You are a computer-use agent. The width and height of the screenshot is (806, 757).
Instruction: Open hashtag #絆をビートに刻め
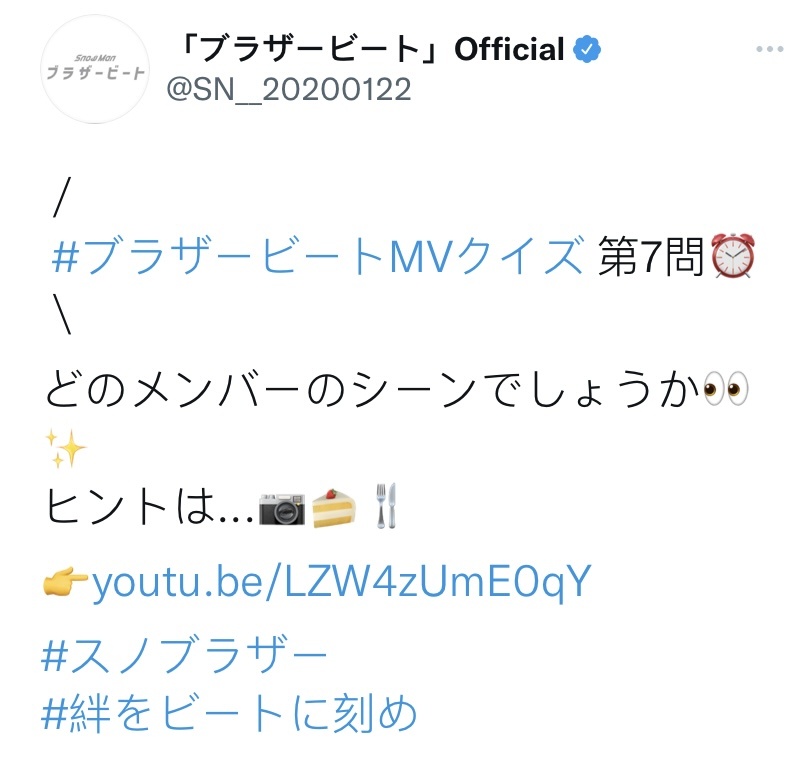tap(229, 712)
